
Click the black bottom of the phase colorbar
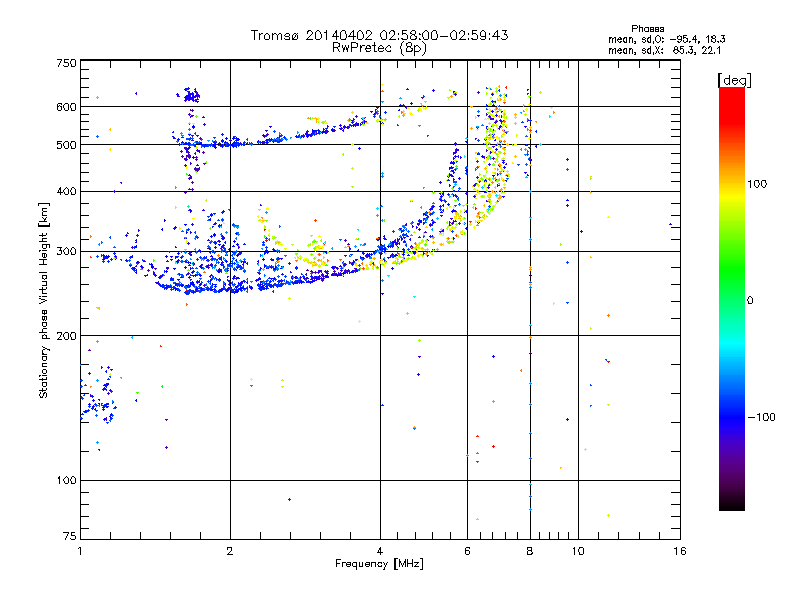point(732,503)
